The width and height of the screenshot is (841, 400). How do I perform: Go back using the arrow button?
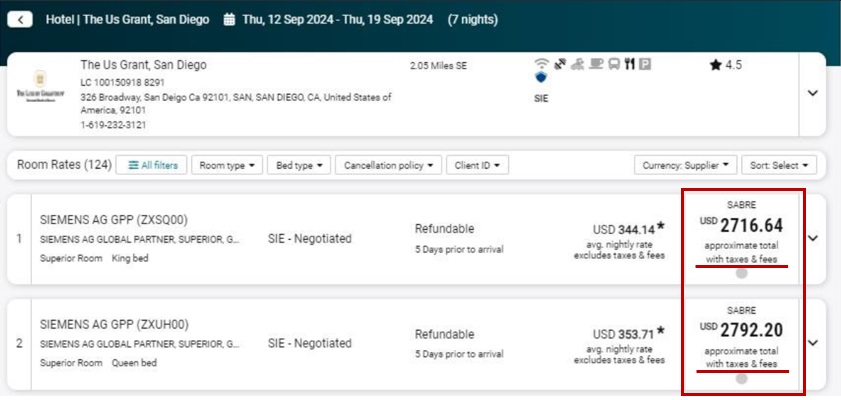20,20
